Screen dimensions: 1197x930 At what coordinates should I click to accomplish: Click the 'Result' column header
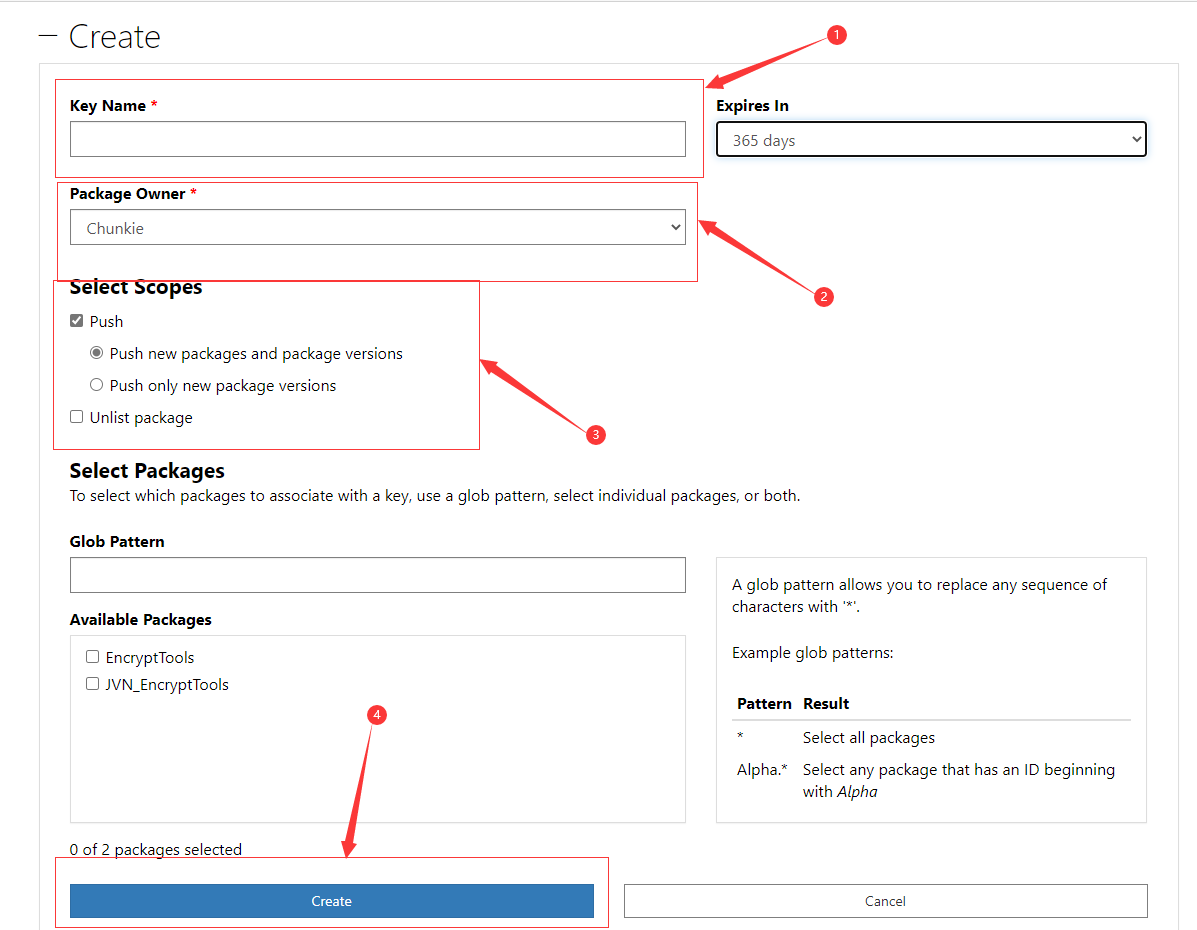coord(826,704)
